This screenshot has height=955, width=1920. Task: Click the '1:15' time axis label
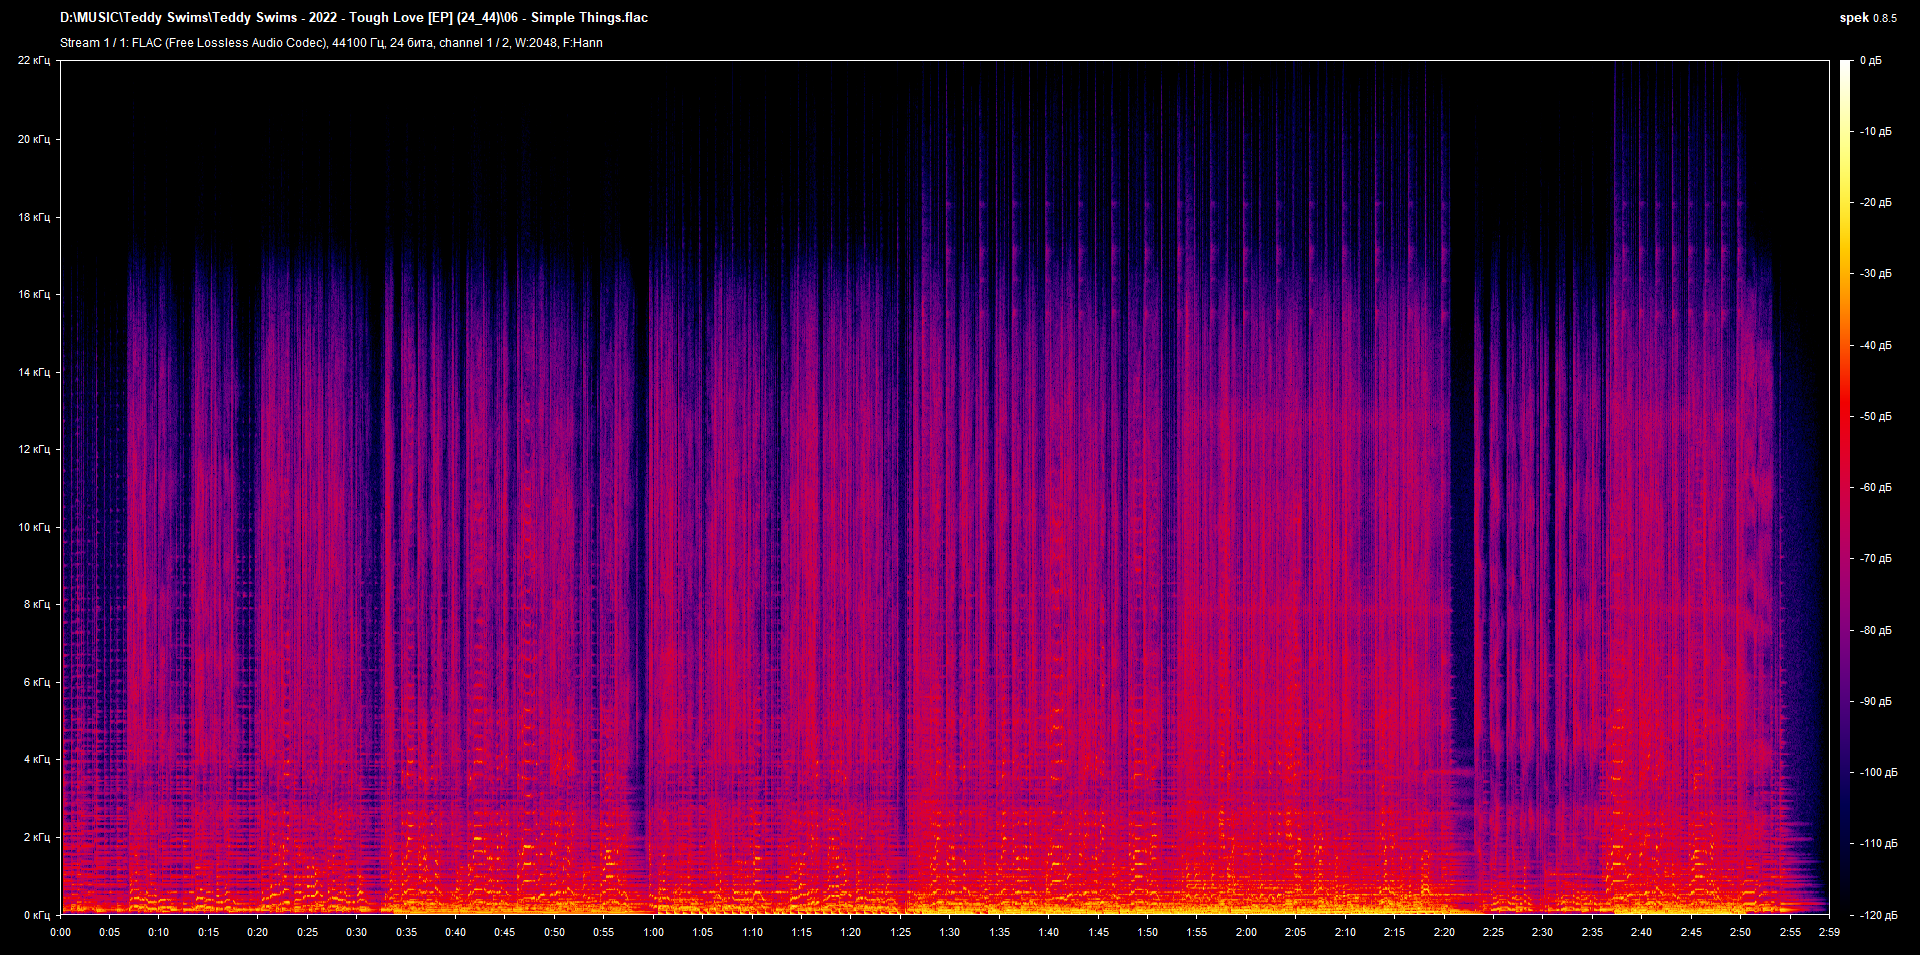(x=801, y=932)
